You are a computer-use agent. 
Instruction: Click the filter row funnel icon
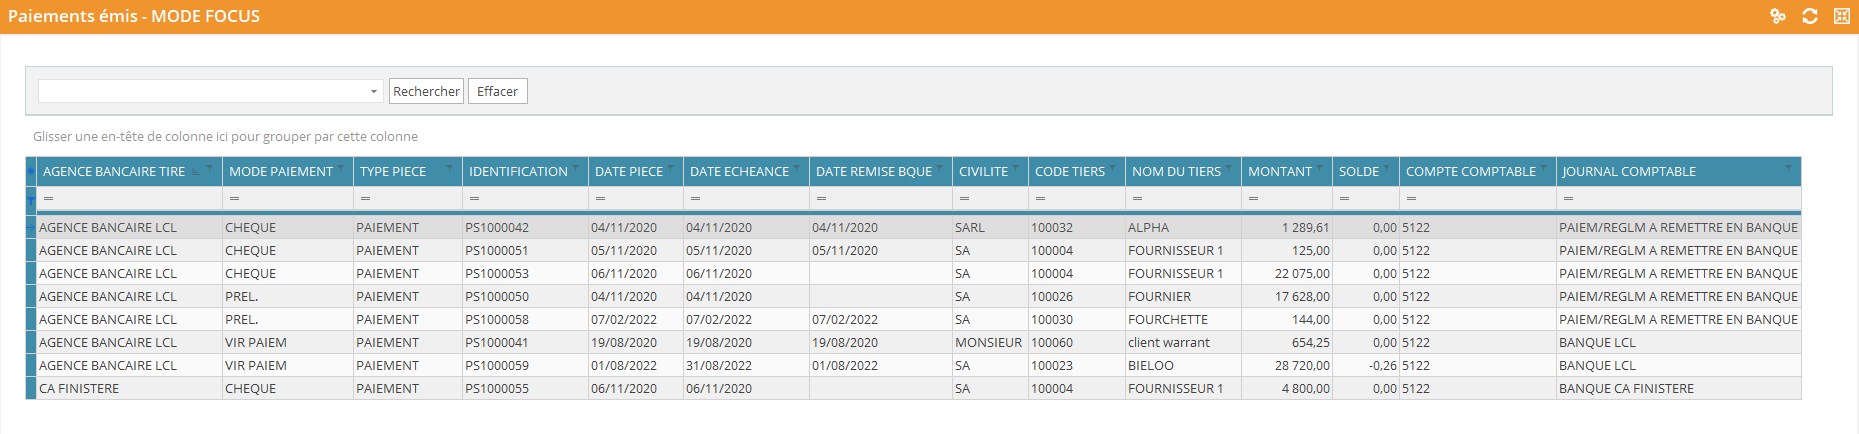click(x=30, y=199)
